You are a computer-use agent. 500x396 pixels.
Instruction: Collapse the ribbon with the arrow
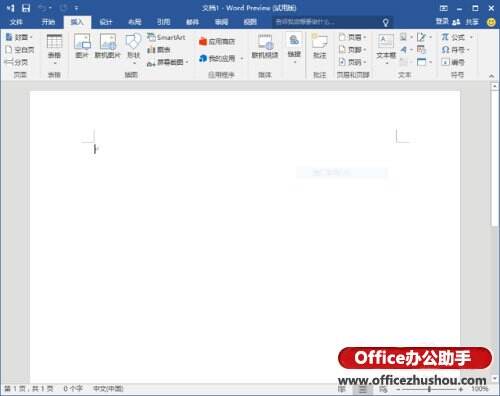click(491, 76)
